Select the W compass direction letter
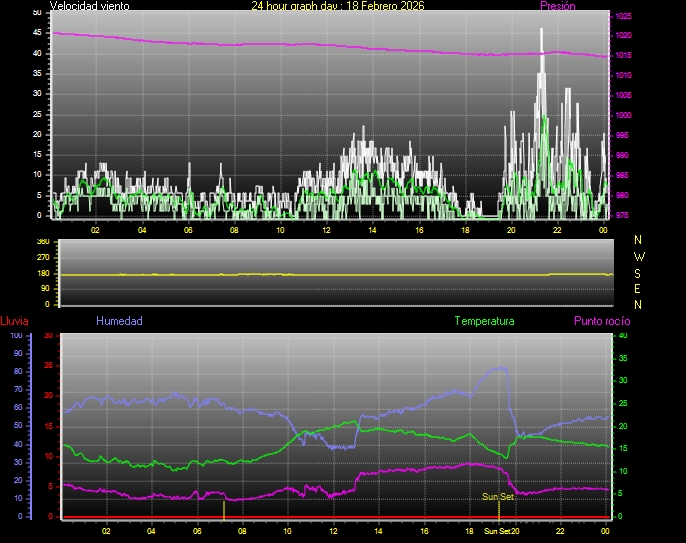Viewport: 686px width, 543px height. point(639,256)
